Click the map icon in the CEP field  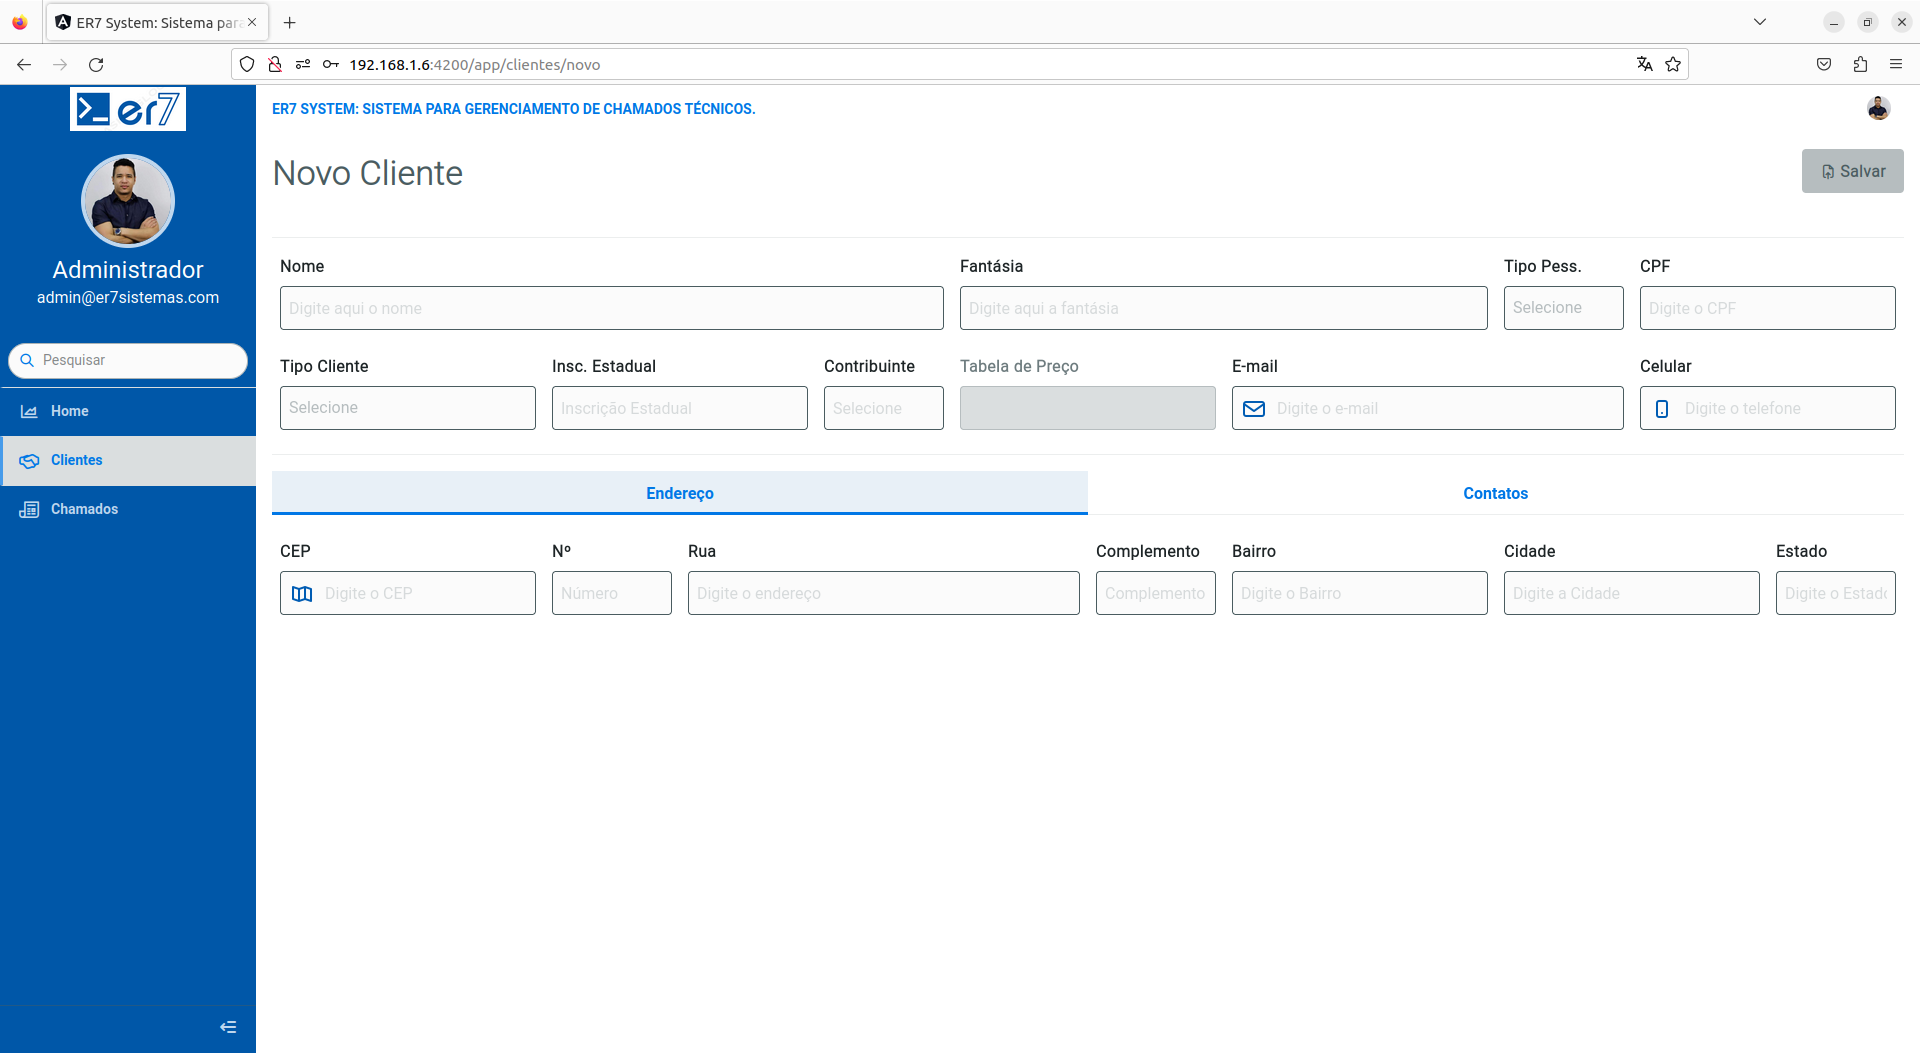coord(302,593)
